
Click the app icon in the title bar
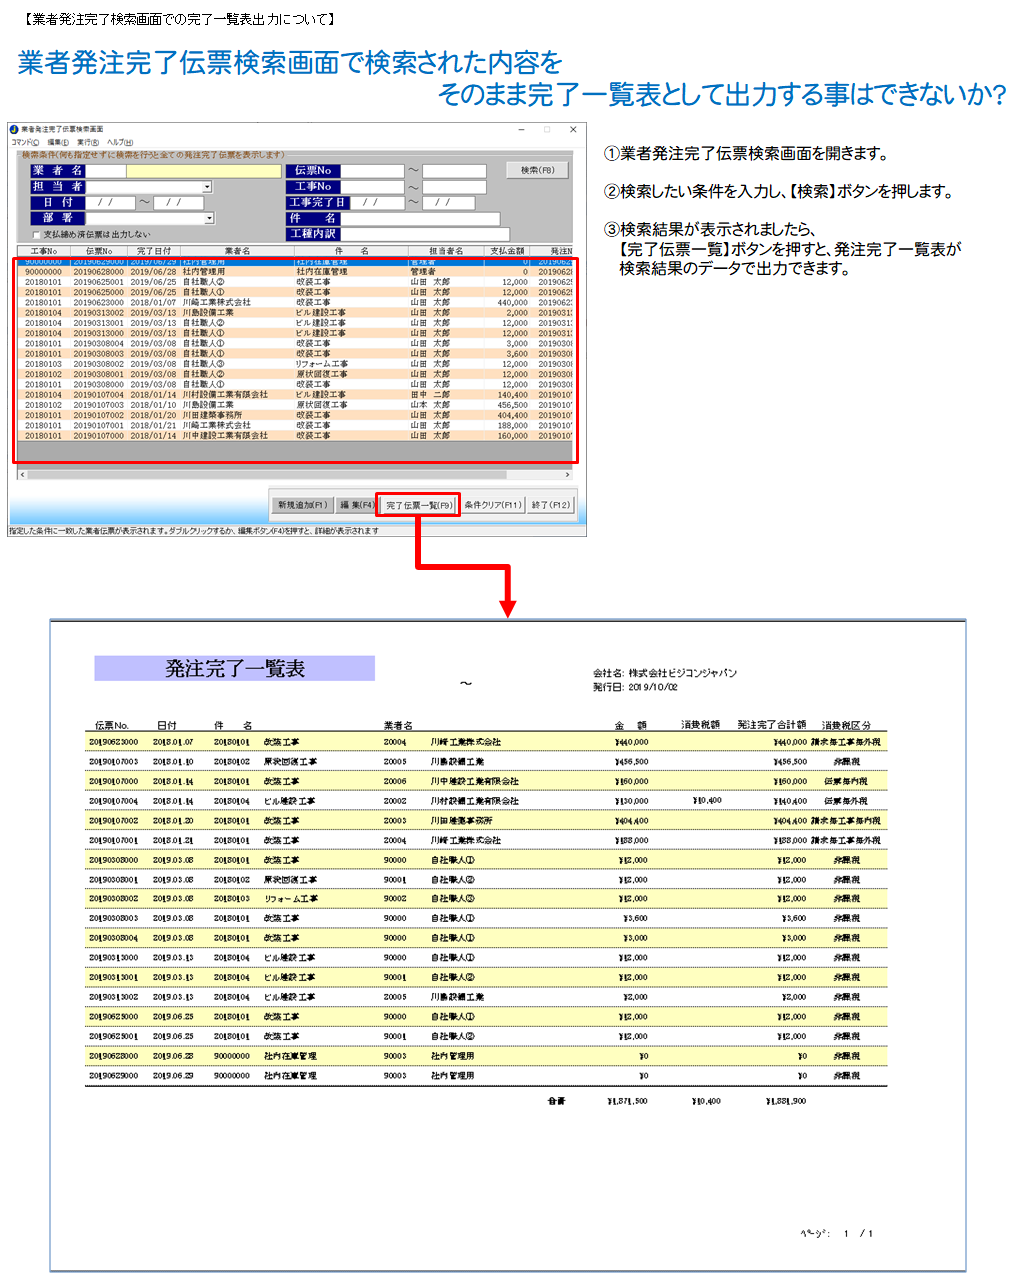[14, 129]
